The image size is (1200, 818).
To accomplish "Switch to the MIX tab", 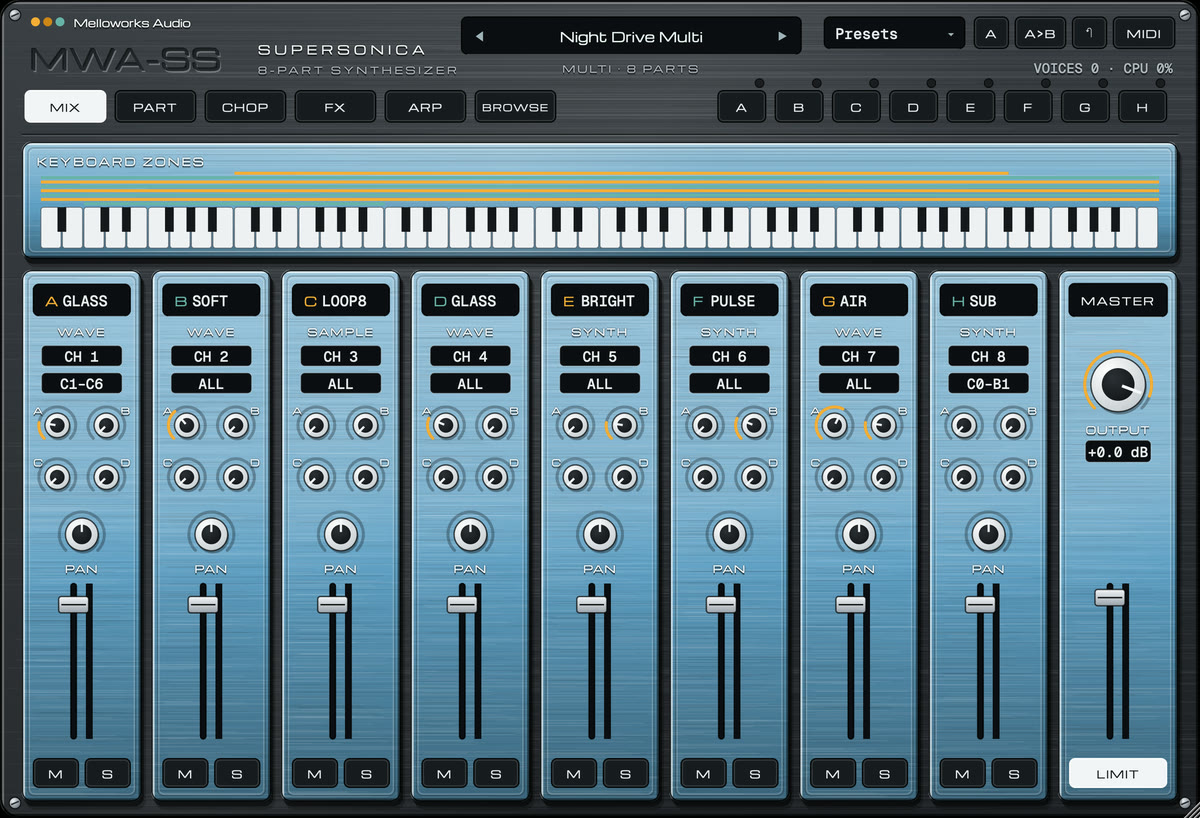I will [65, 107].
